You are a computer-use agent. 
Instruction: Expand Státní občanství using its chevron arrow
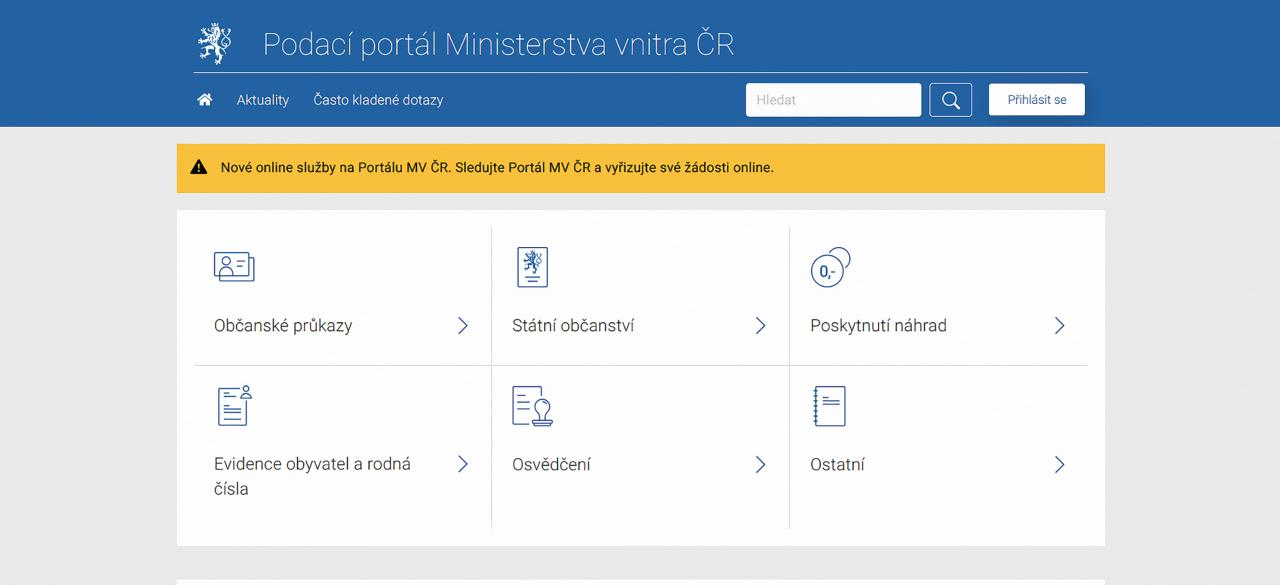[760, 326]
